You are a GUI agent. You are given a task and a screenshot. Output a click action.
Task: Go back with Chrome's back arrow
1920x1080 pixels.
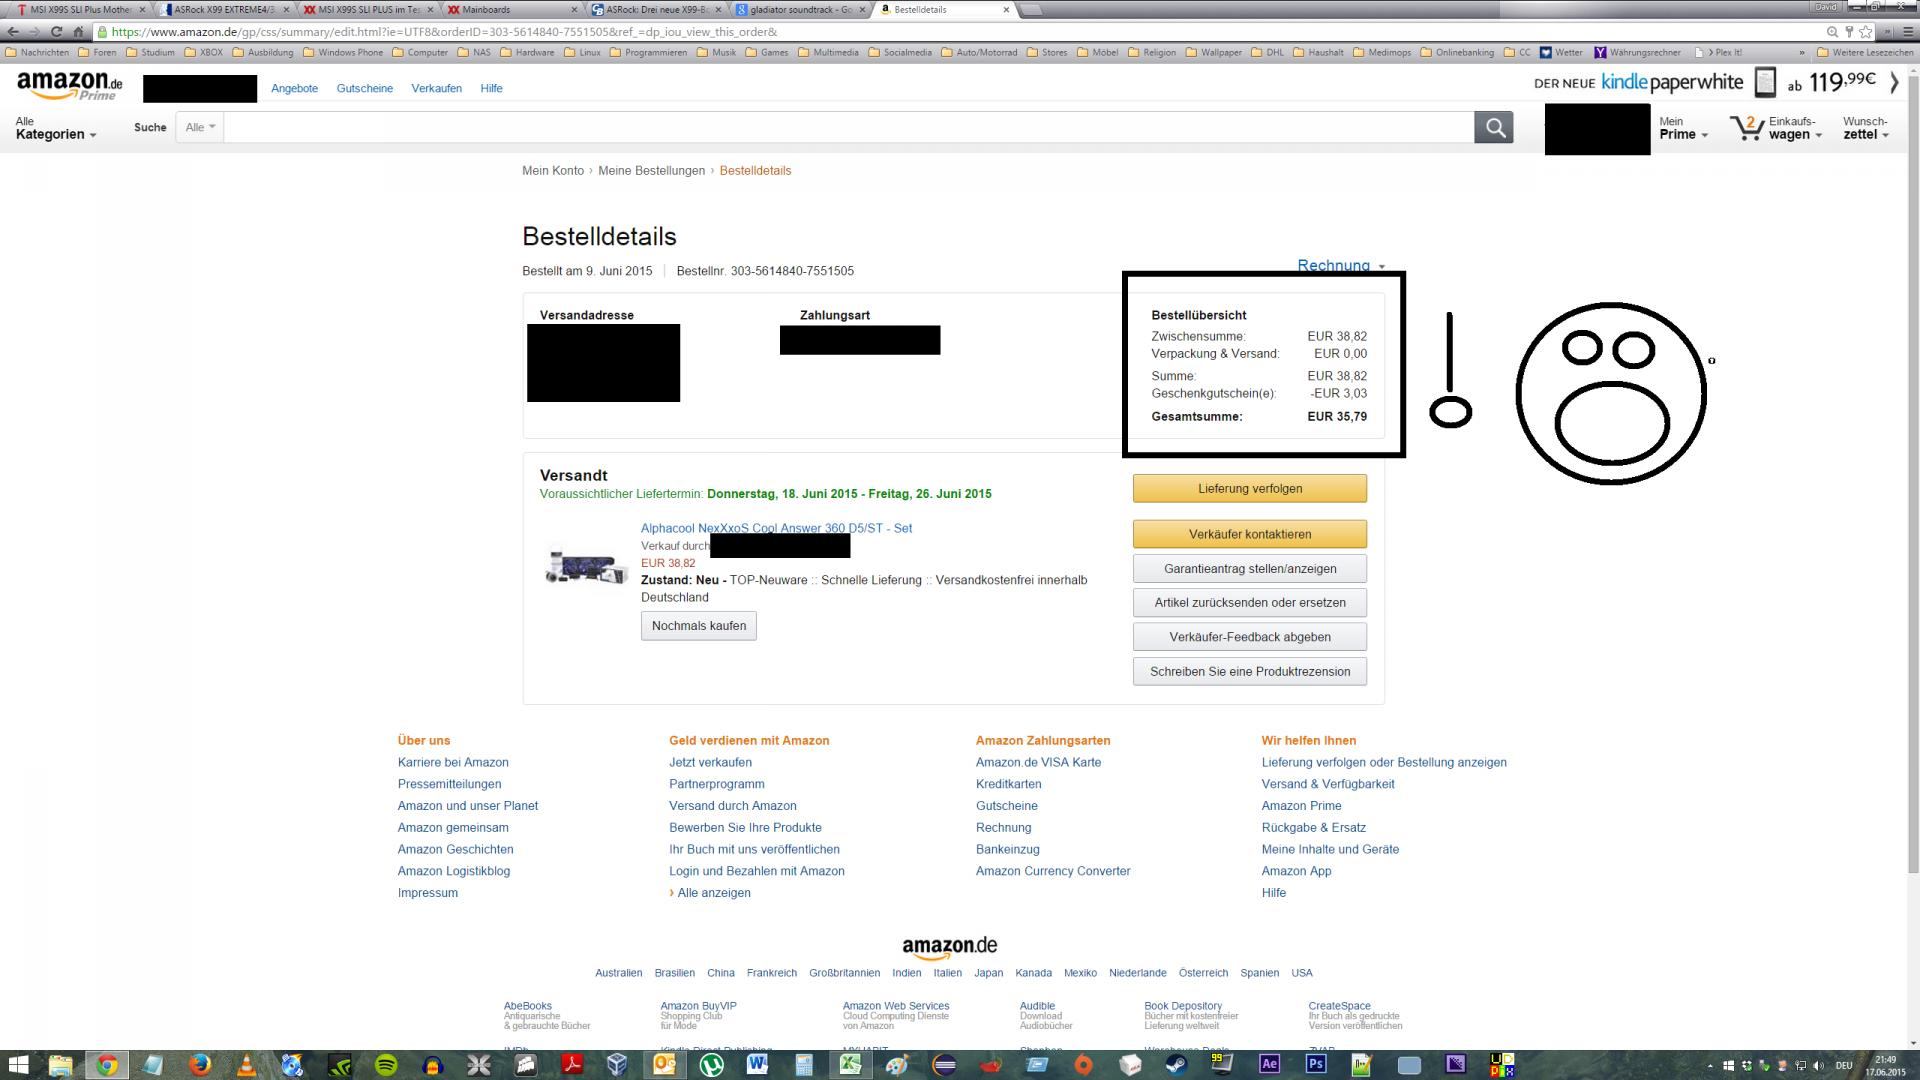pyautogui.click(x=13, y=32)
